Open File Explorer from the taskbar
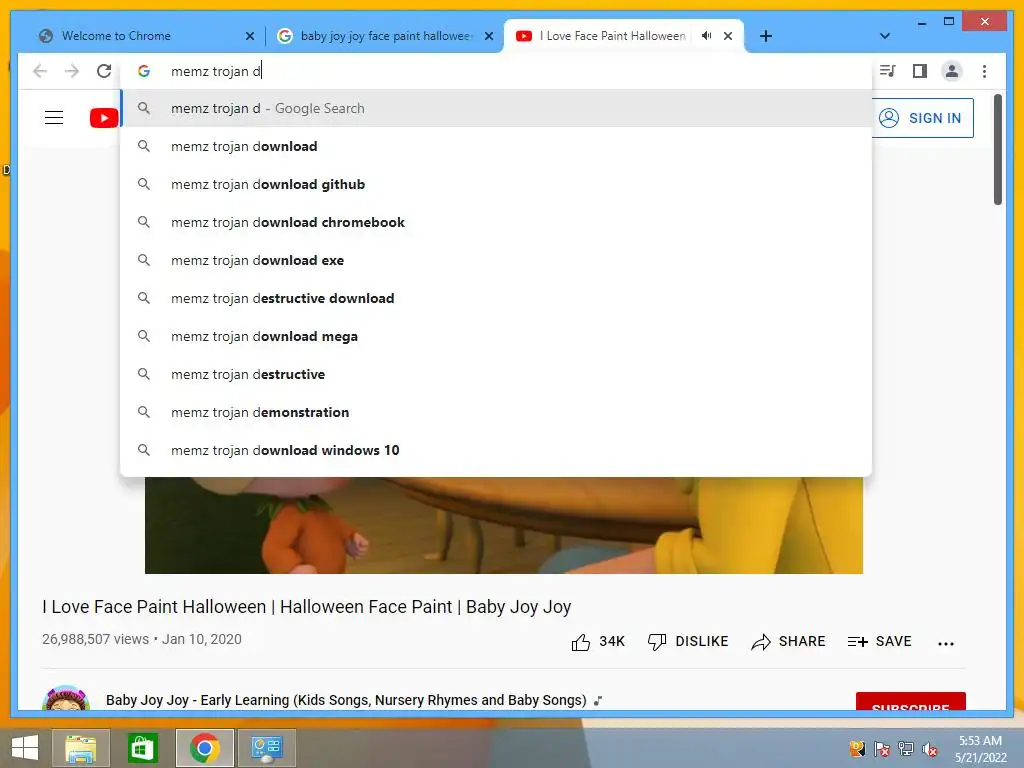Screen dimensions: 1024x768 [81, 748]
